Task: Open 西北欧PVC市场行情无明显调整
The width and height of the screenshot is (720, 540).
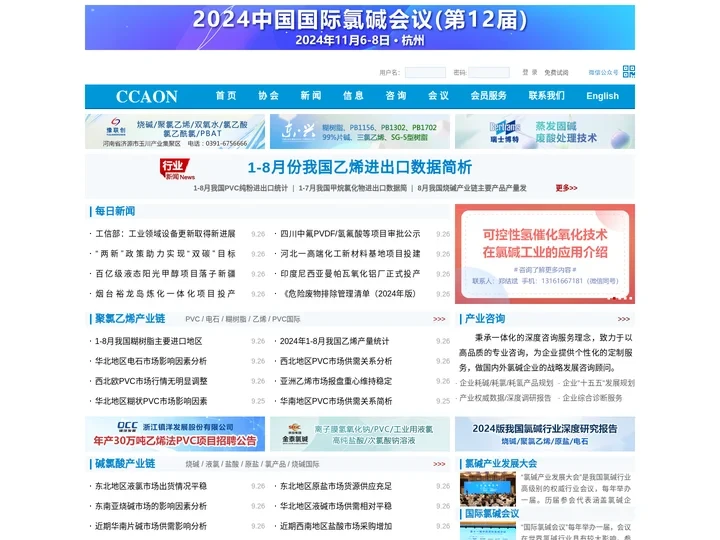Action: pos(151,381)
